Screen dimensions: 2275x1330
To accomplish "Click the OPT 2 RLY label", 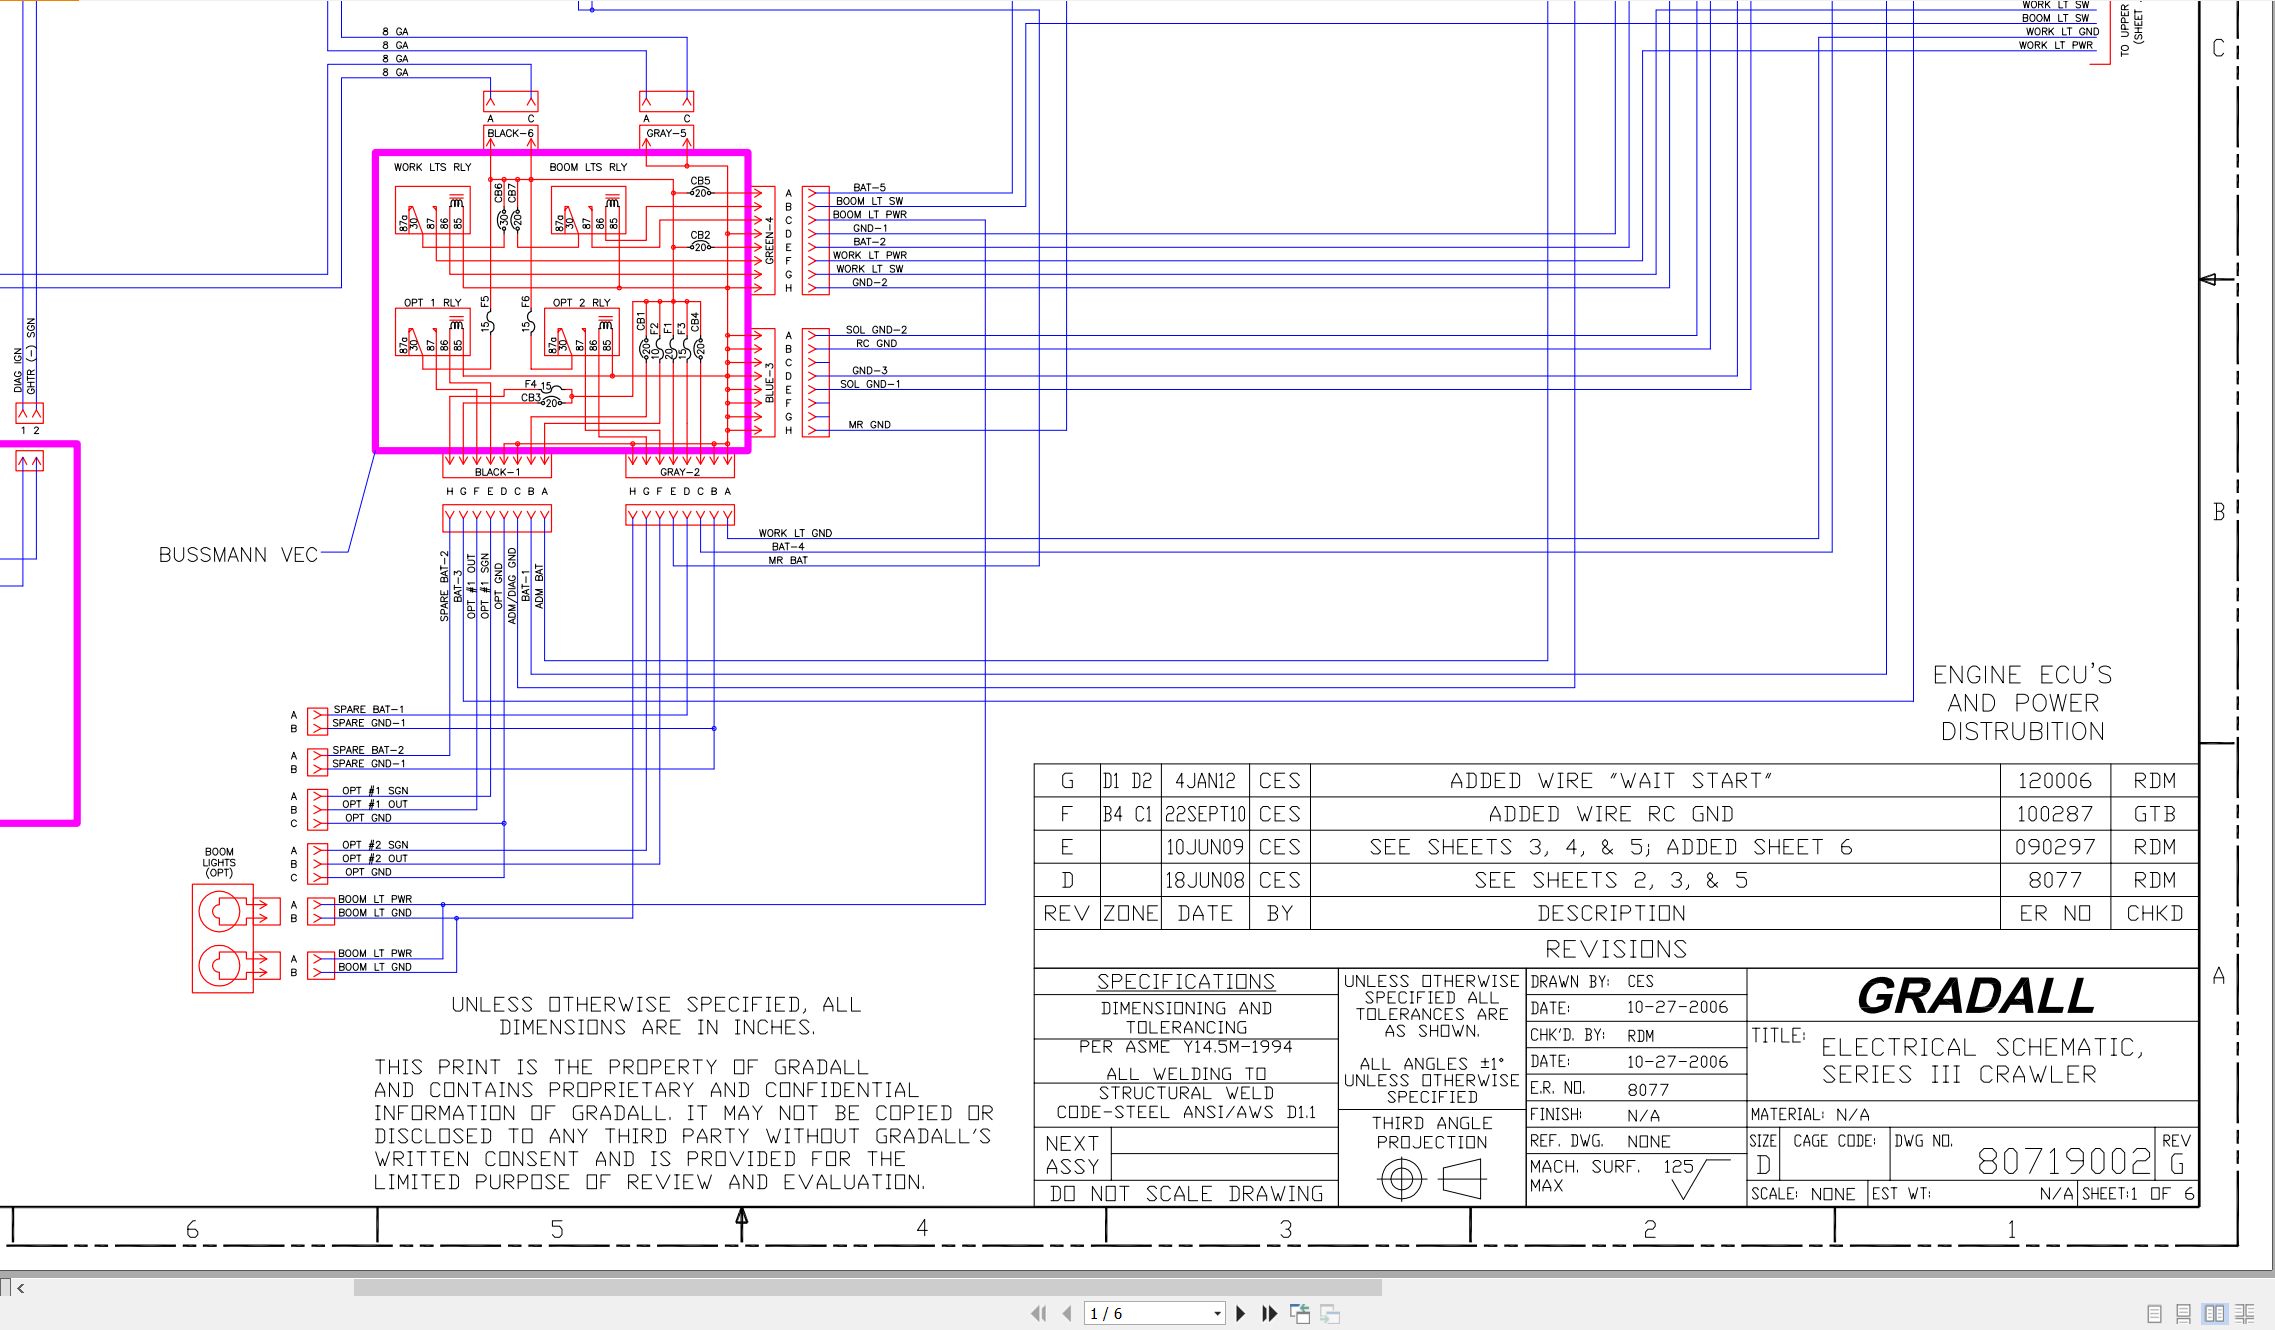I will [581, 302].
